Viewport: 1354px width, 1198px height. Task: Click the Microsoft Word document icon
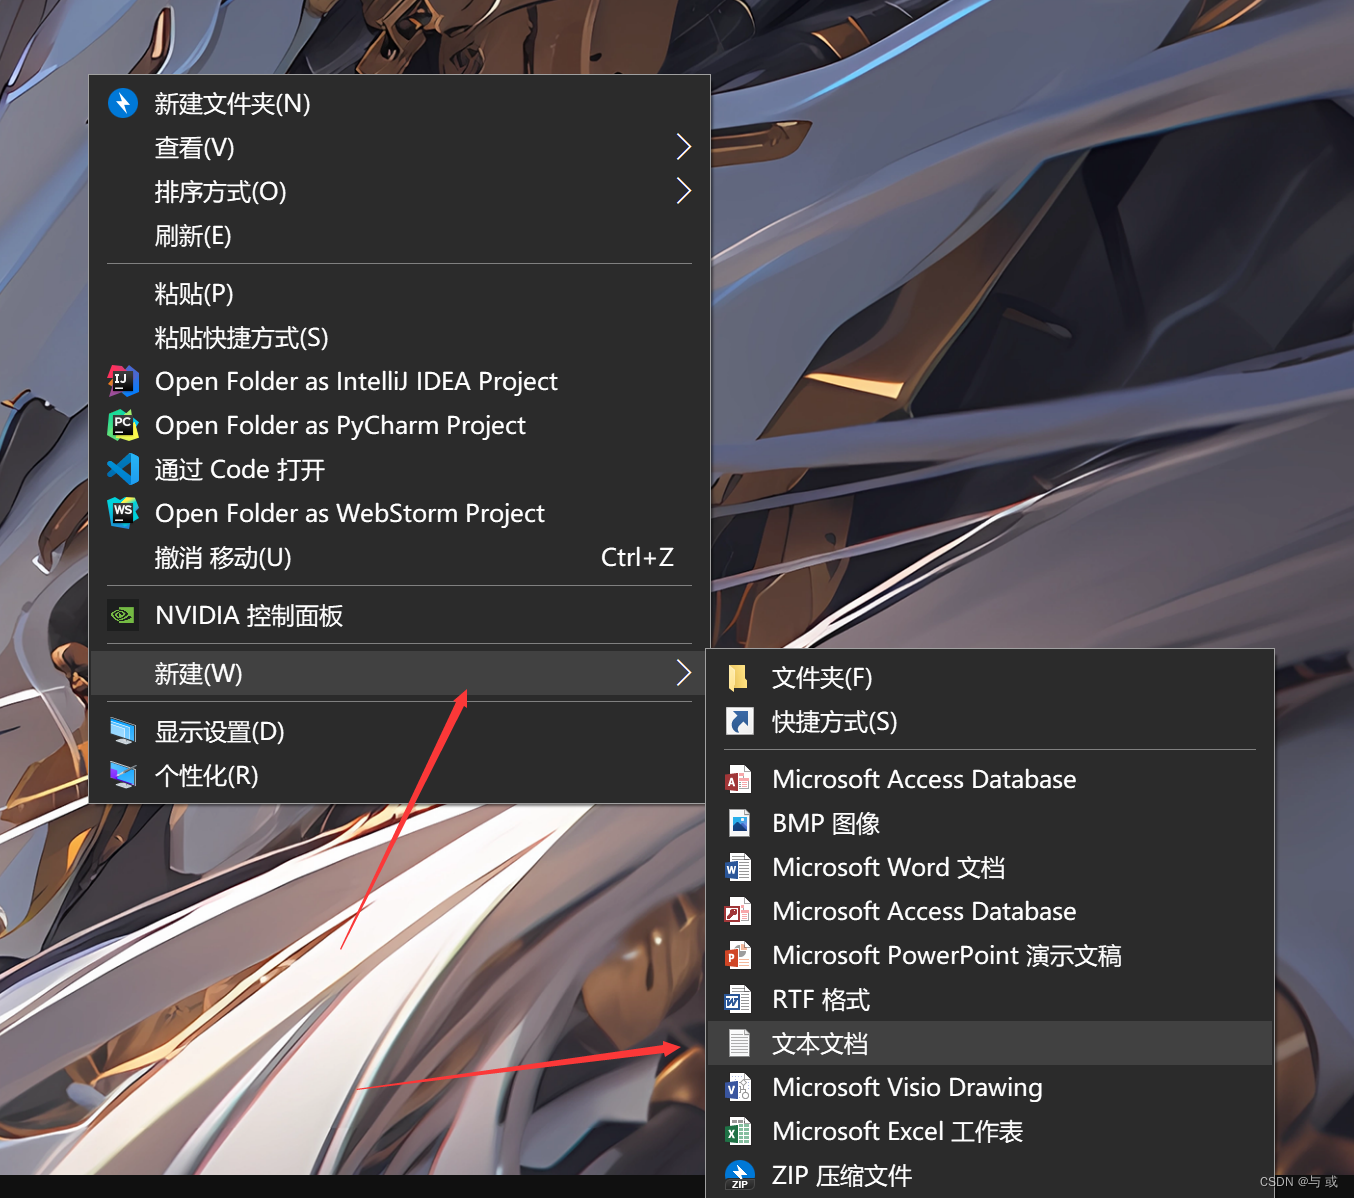[738, 867]
